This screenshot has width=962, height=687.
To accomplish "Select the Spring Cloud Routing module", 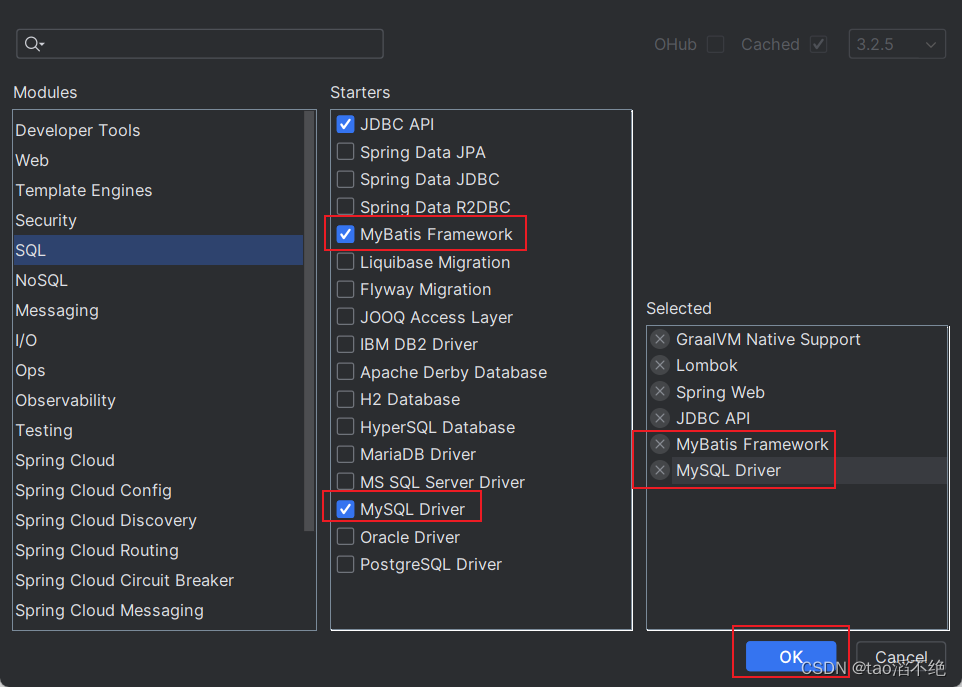I will point(158,551).
